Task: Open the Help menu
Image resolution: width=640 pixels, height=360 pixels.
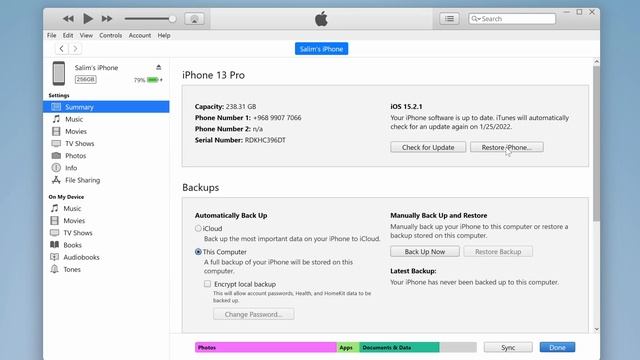Action: click(164, 36)
